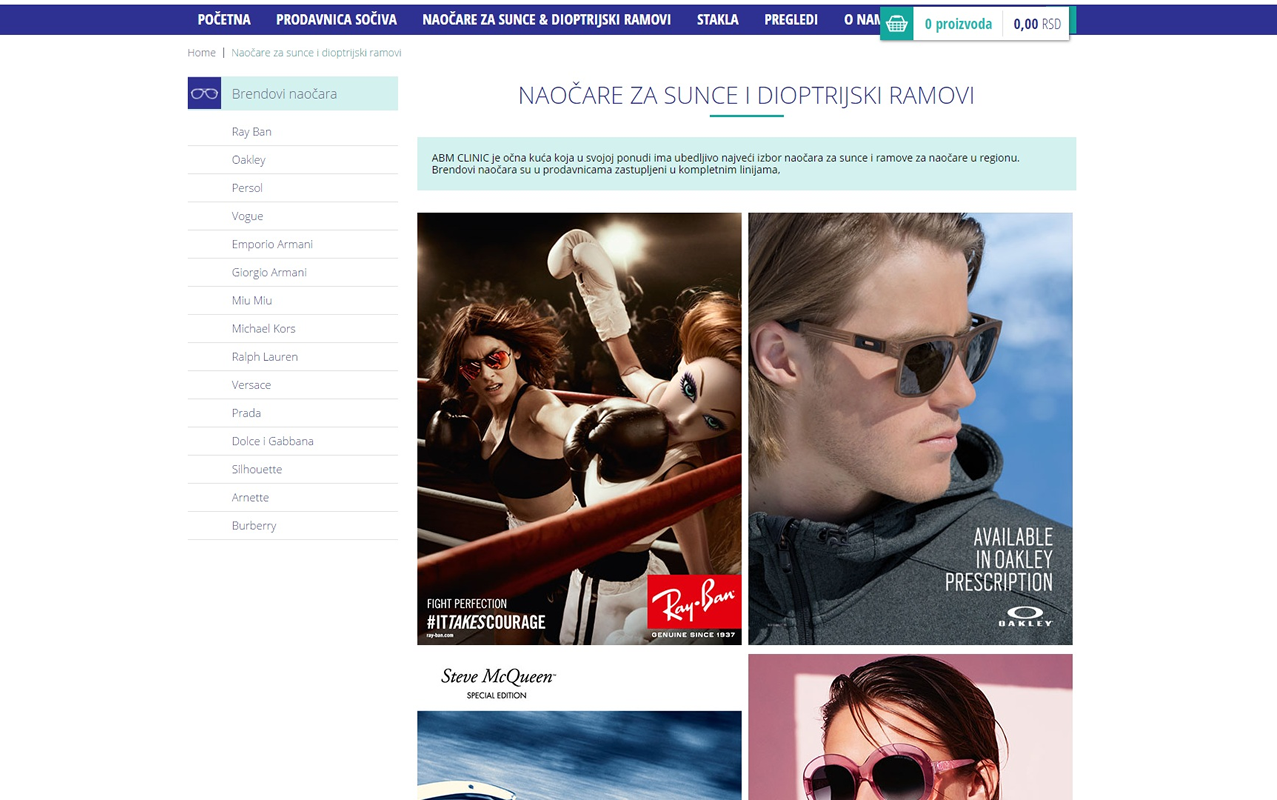Open the Oakley brand in sidebar
The image size is (1277, 800).
(x=248, y=160)
